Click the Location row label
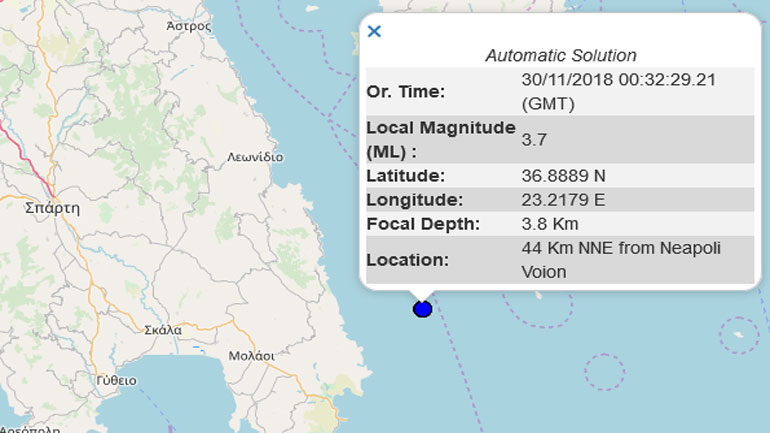 [x=405, y=259]
